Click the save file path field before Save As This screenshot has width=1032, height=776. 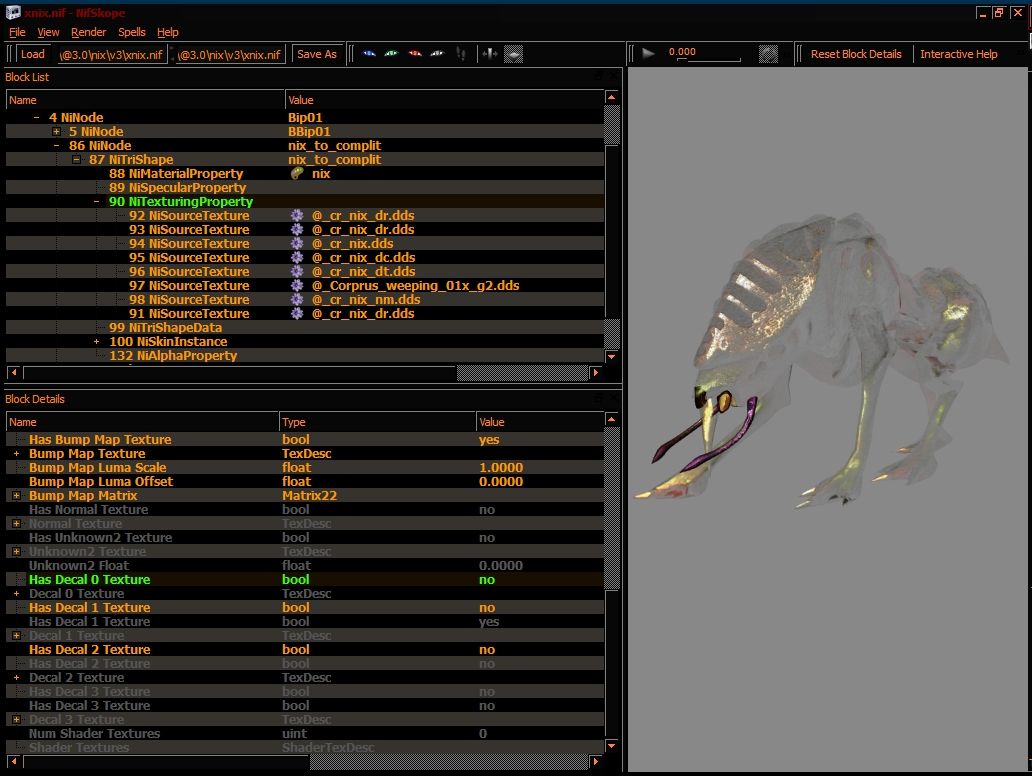point(230,55)
